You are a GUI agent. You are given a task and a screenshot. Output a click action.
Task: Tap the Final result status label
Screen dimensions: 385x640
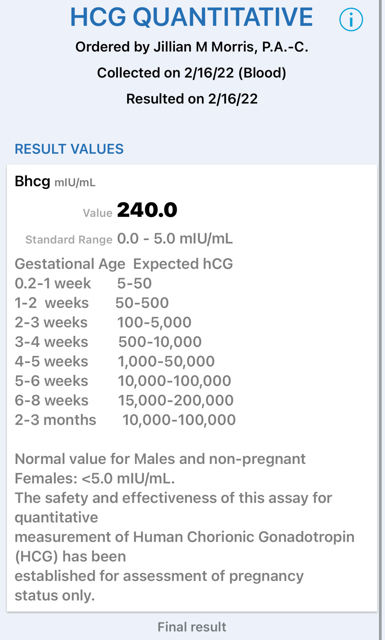pyautogui.click(x=192, y=627)
